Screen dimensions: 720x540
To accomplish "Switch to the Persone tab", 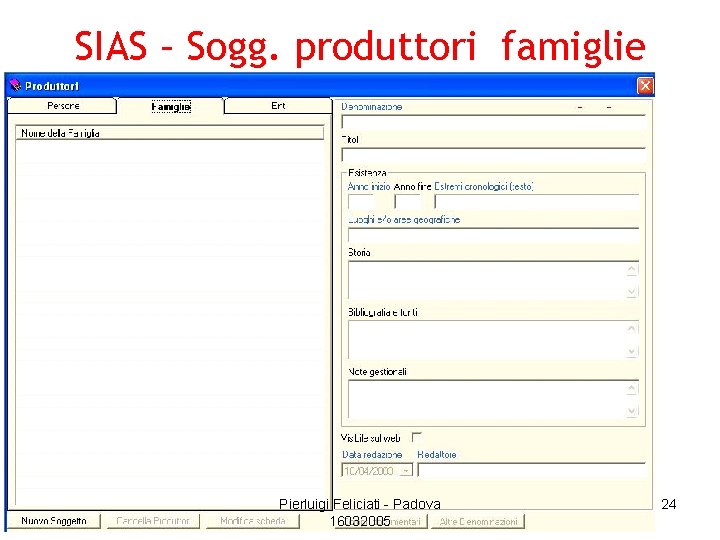I will pyautogui.click(x=62, y=106).
